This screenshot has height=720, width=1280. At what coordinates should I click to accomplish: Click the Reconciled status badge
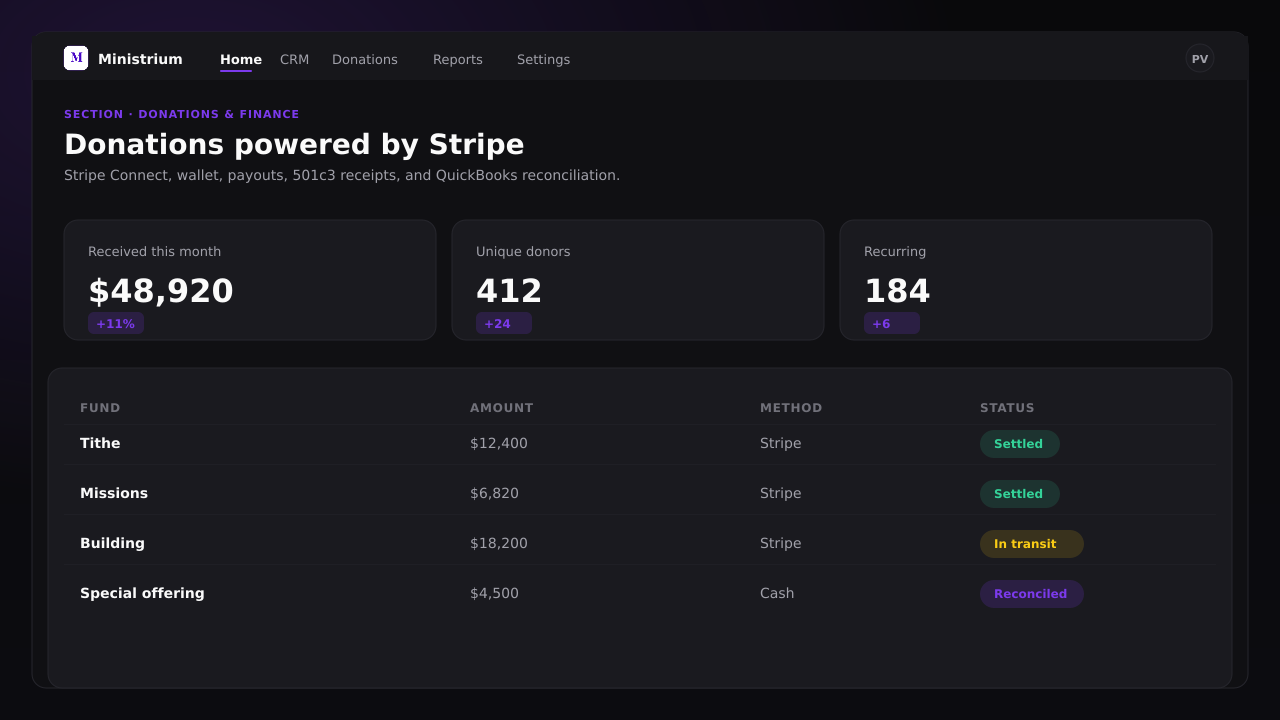pyautogui.click(x=1031, y=594)
